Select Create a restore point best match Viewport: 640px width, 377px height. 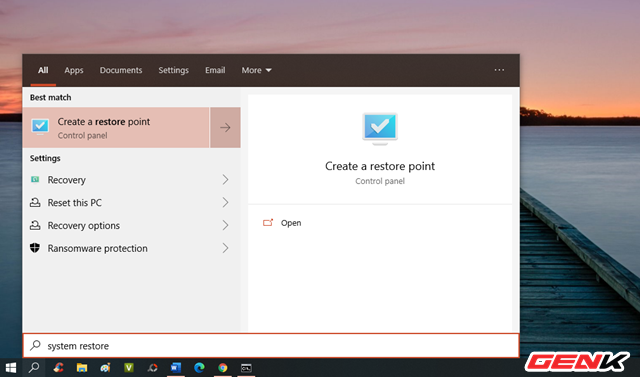[116, 128]
